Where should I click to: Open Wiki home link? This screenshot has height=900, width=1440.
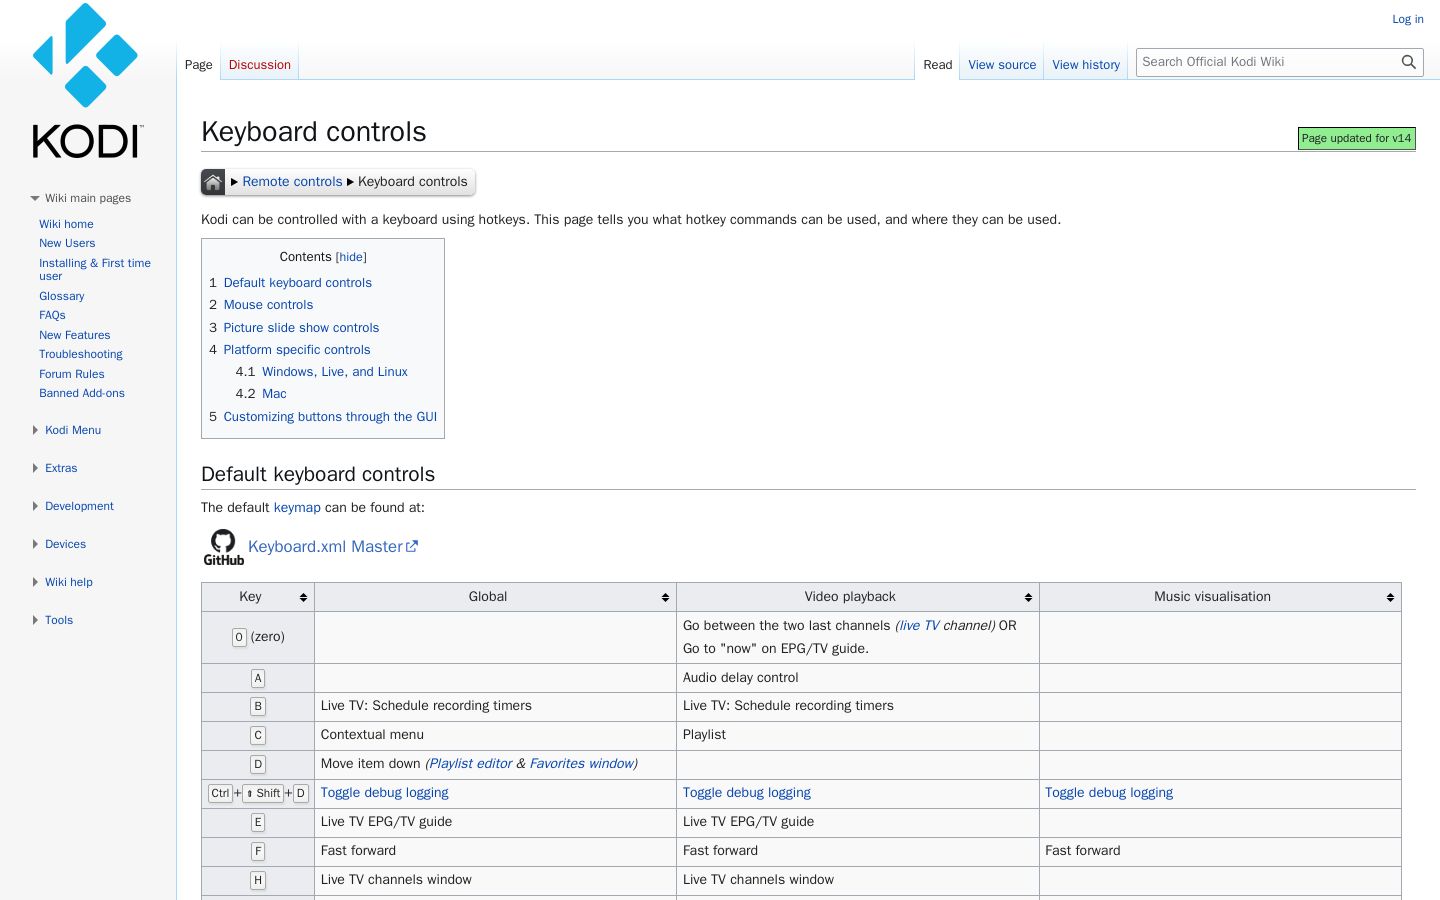[x=66, y=224]
